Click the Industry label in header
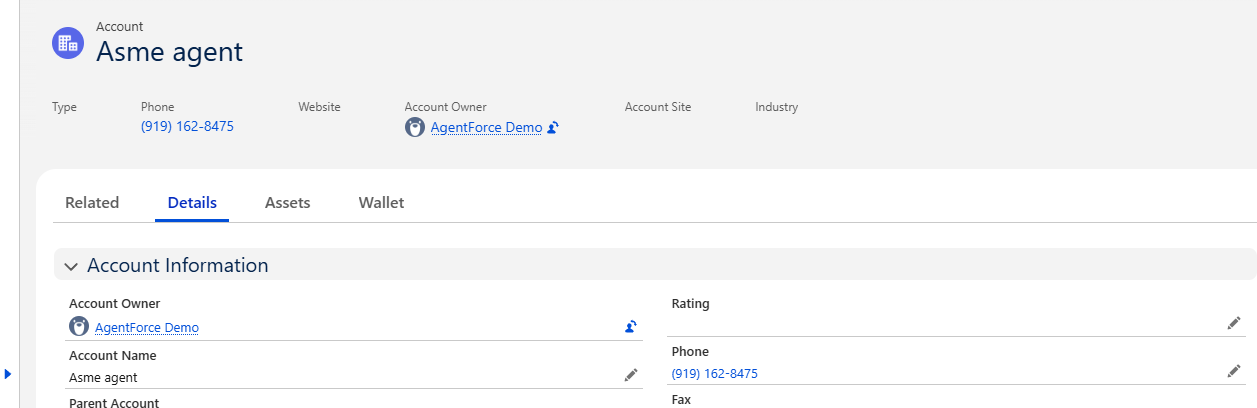The image size is (1257, 408). click(x=777, y=107)
